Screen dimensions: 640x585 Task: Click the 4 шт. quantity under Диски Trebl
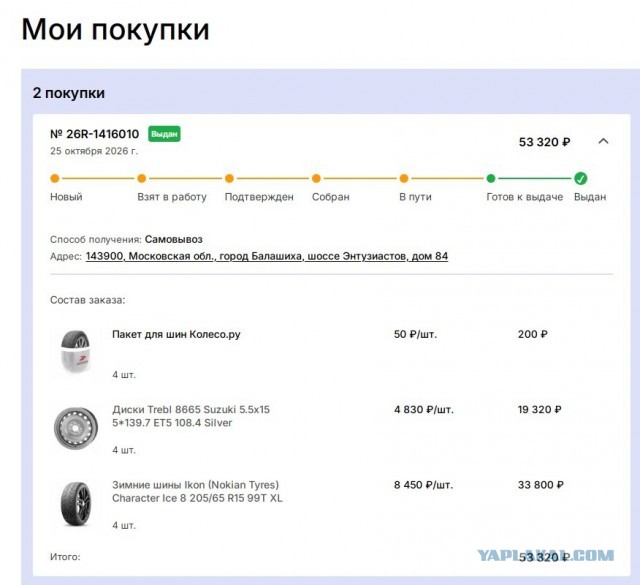click(124, 450)
